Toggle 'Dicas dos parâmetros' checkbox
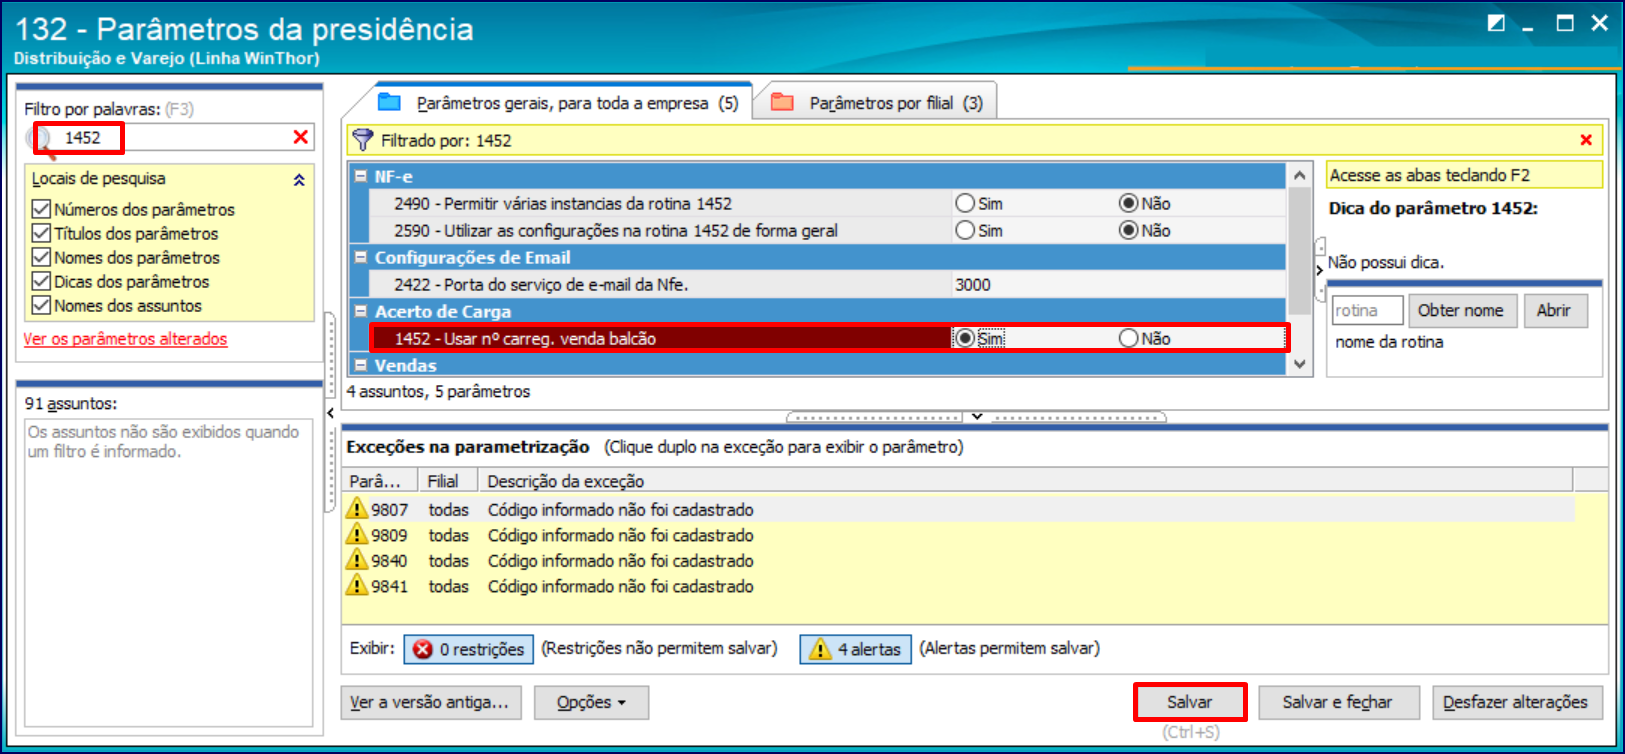Image resolution: width=1625 pixels, height=754 pixels. [x=41, y=281]
